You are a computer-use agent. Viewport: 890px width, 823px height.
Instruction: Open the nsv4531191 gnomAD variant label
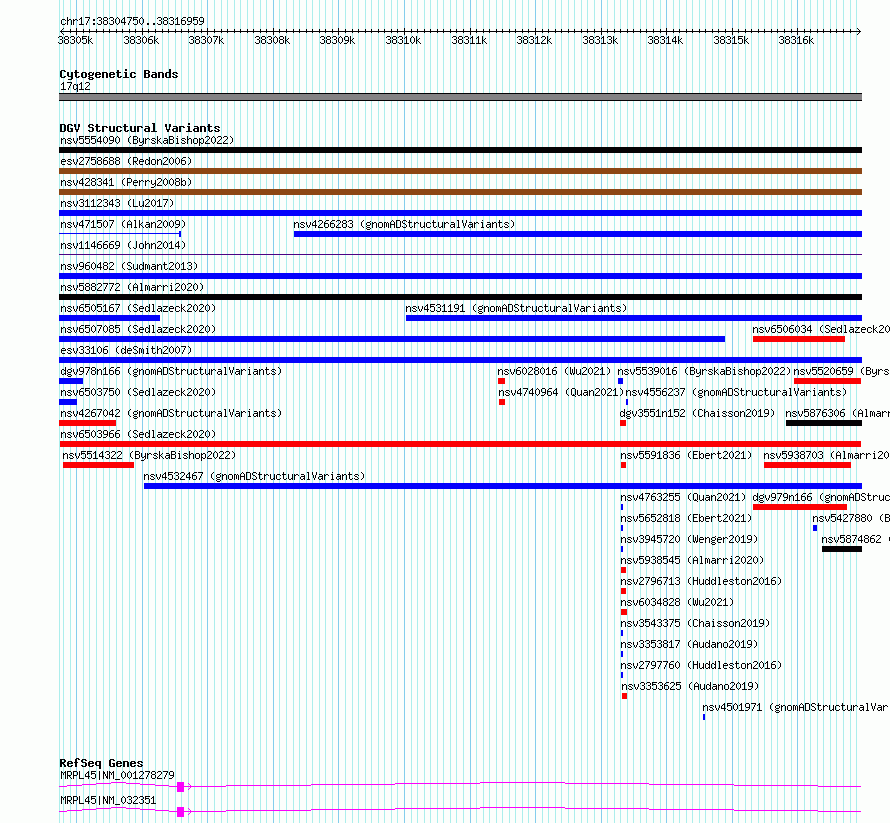coord(516,308)
